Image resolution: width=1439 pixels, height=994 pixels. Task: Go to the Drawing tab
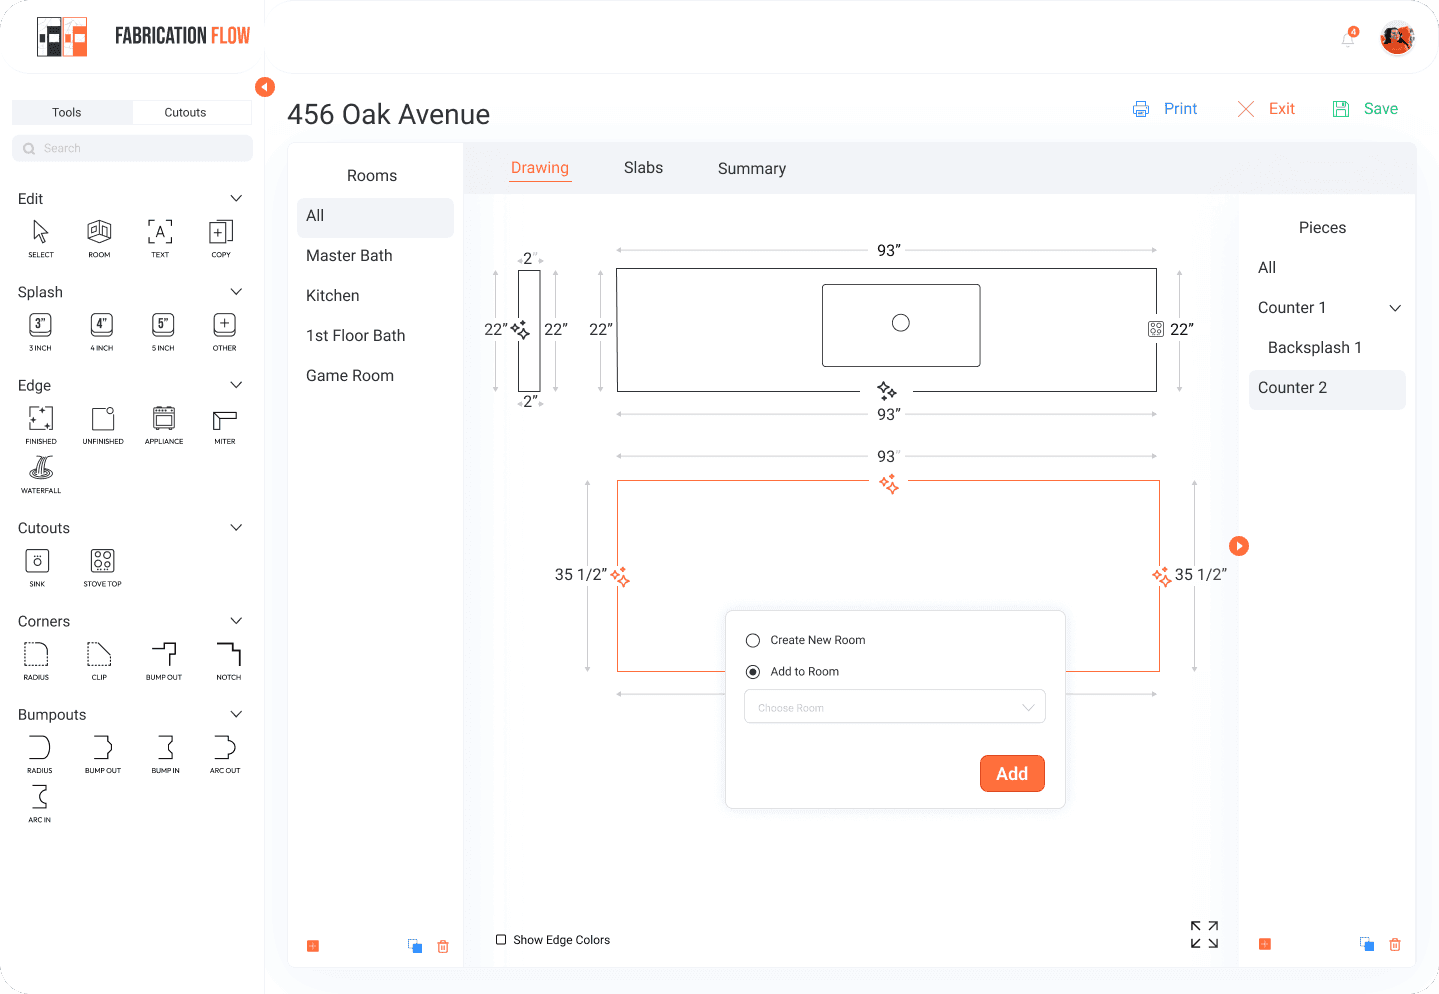[540, 168]
